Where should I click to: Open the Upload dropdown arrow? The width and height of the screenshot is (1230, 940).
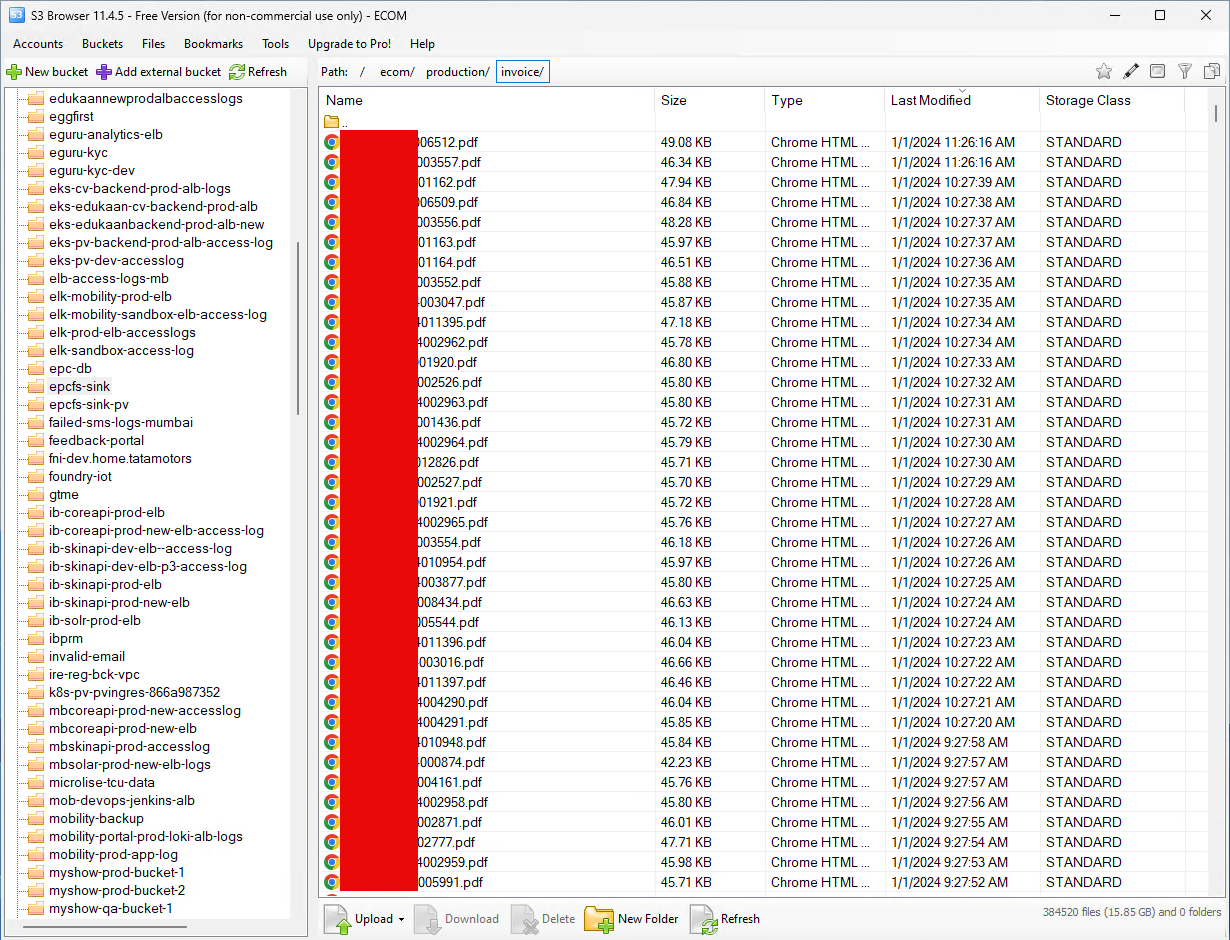[x=401, y=920]
